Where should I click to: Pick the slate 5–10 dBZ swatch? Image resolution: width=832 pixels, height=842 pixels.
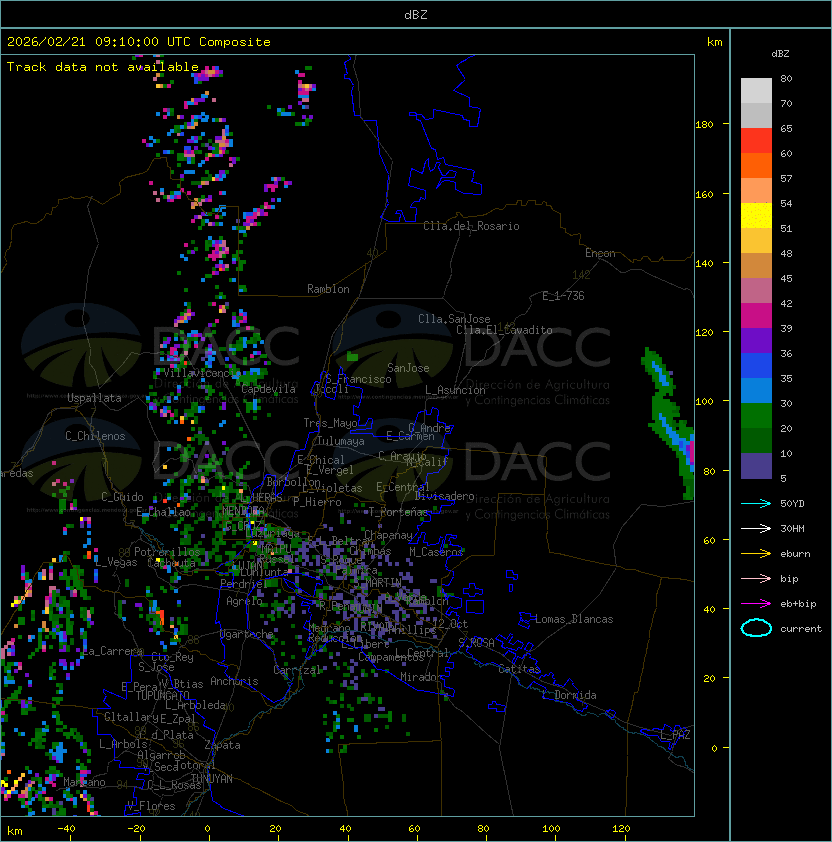tap(756, 466)
